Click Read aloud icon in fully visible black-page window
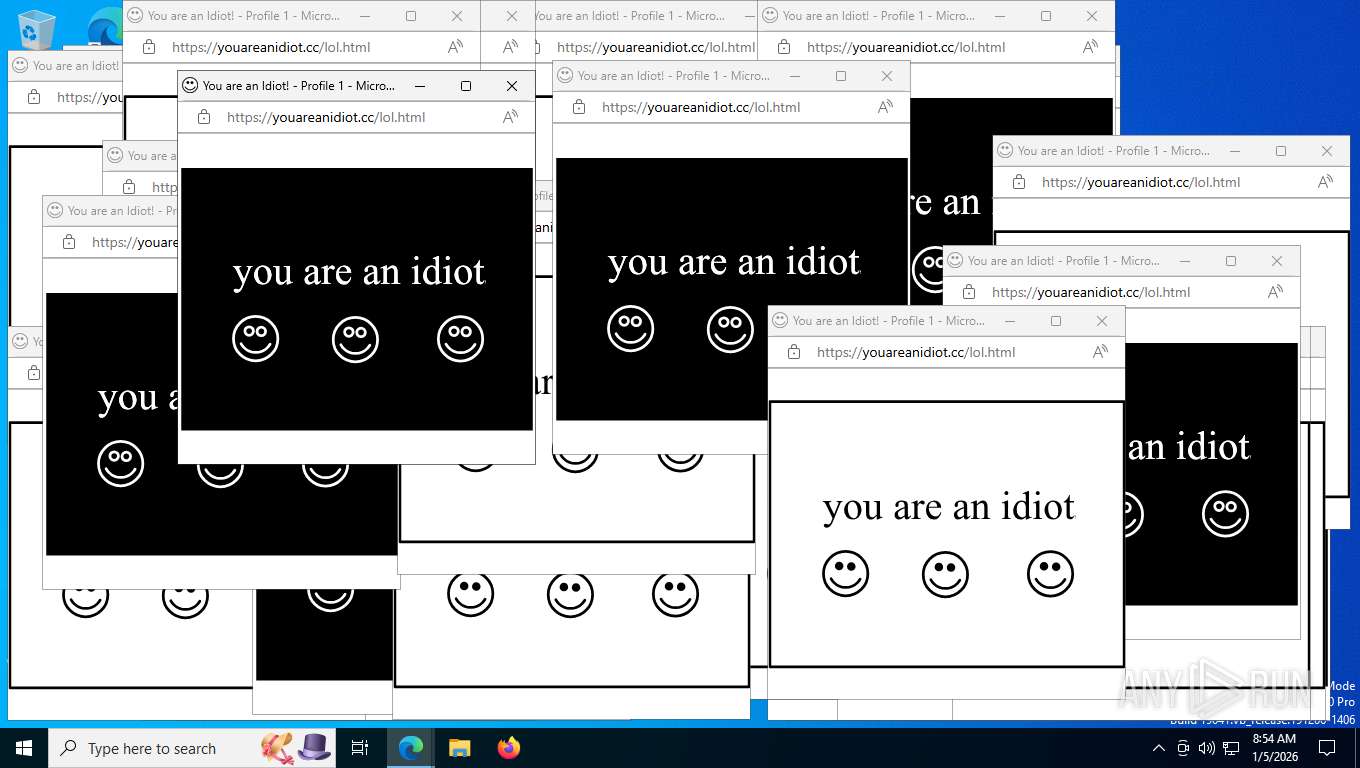The image size is (1360, 768). (510, 117)
